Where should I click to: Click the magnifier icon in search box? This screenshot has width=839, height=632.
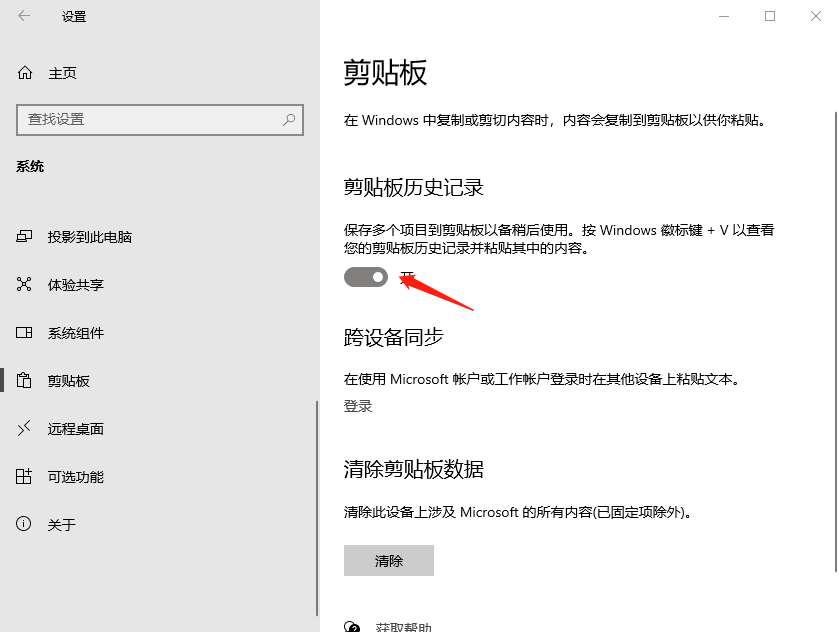point(288,120)
